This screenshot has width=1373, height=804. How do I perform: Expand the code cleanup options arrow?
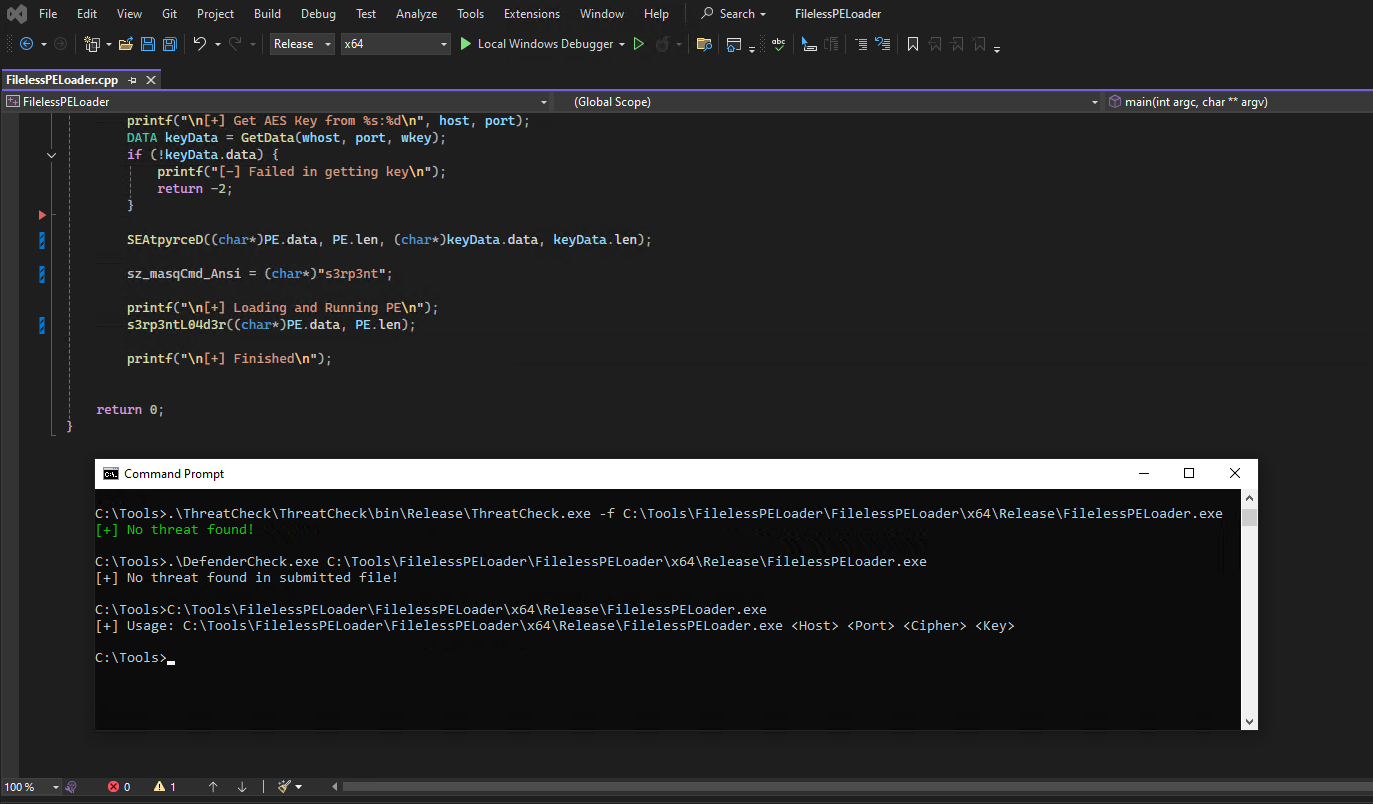coord(298,787)
